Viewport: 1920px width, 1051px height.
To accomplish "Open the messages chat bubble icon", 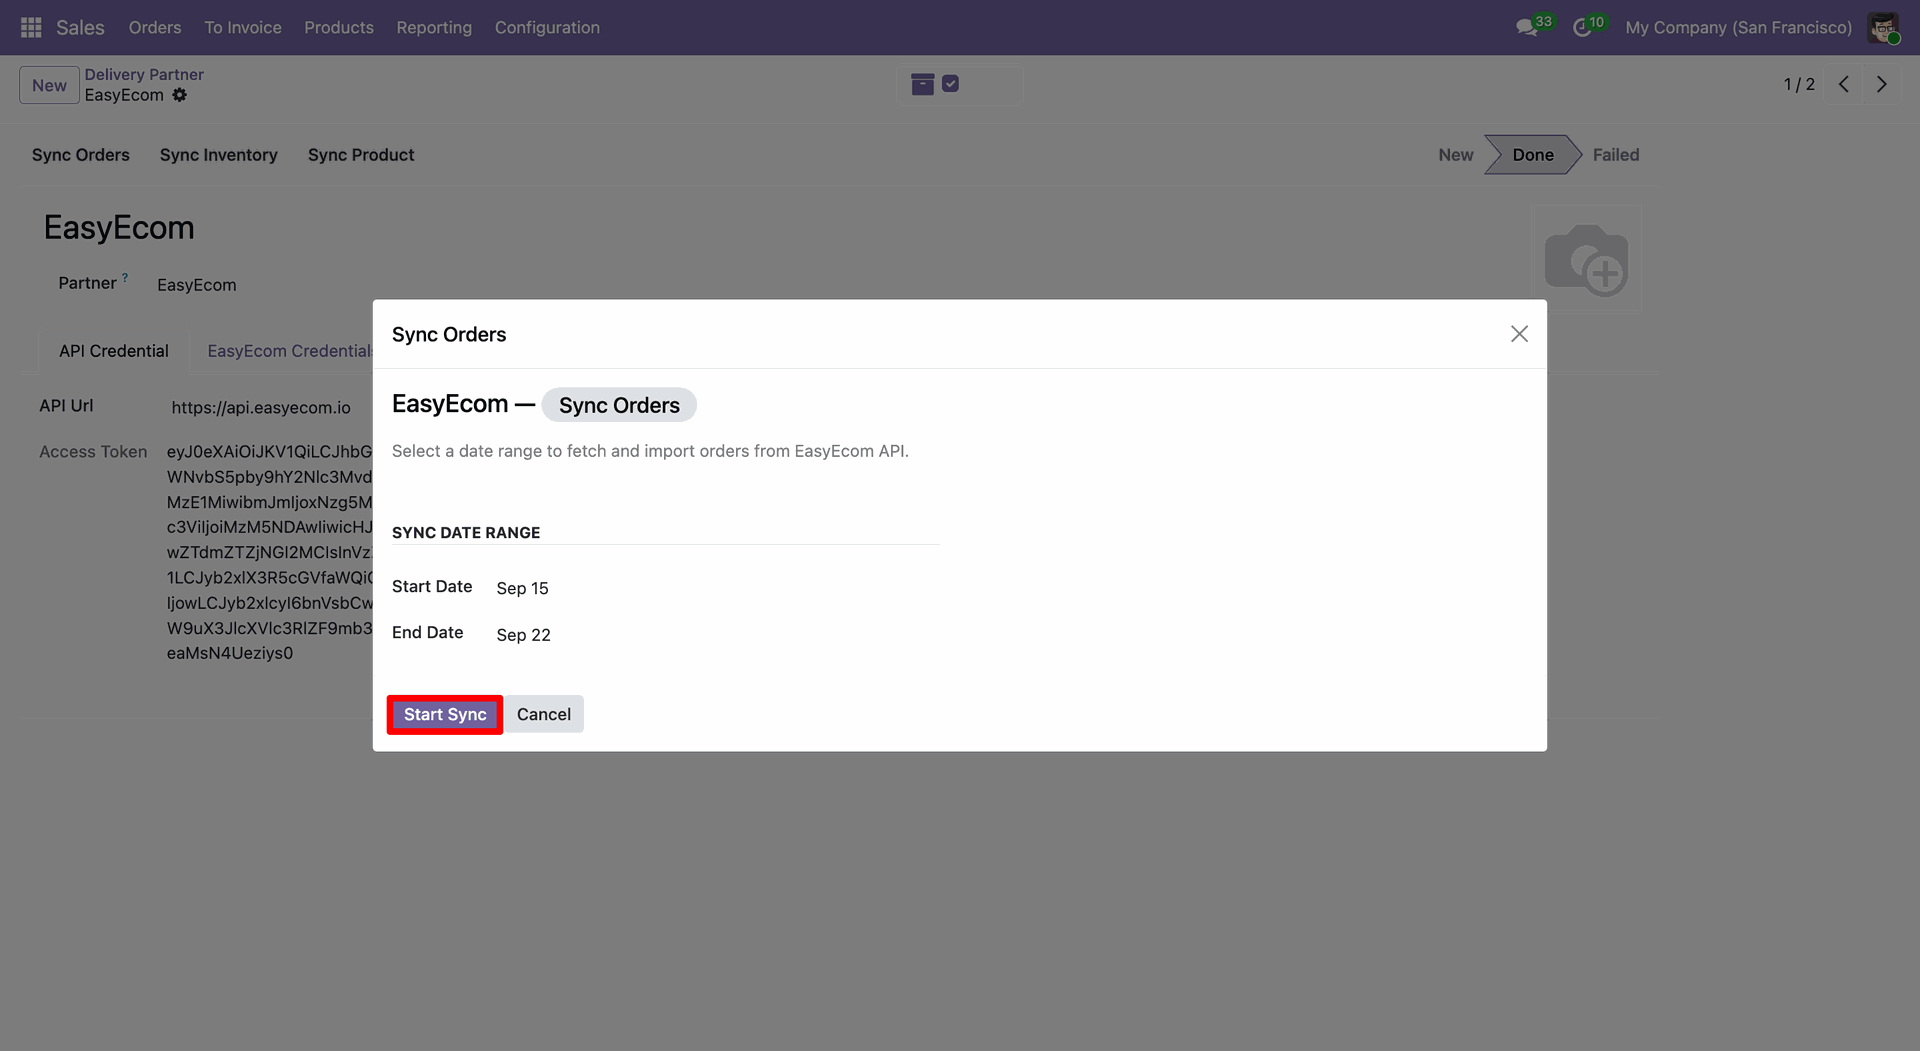I will (1527, 27).
